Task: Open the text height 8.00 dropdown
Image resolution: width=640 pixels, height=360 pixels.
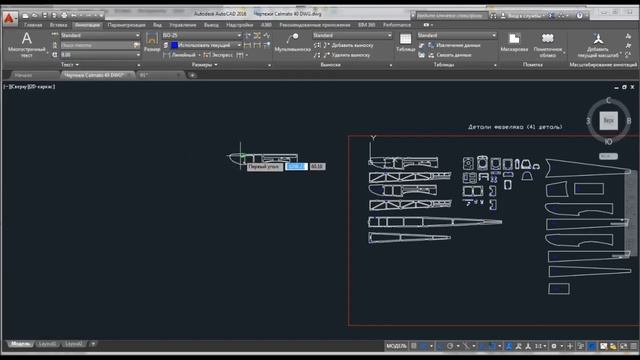Action: coord(100,55)
